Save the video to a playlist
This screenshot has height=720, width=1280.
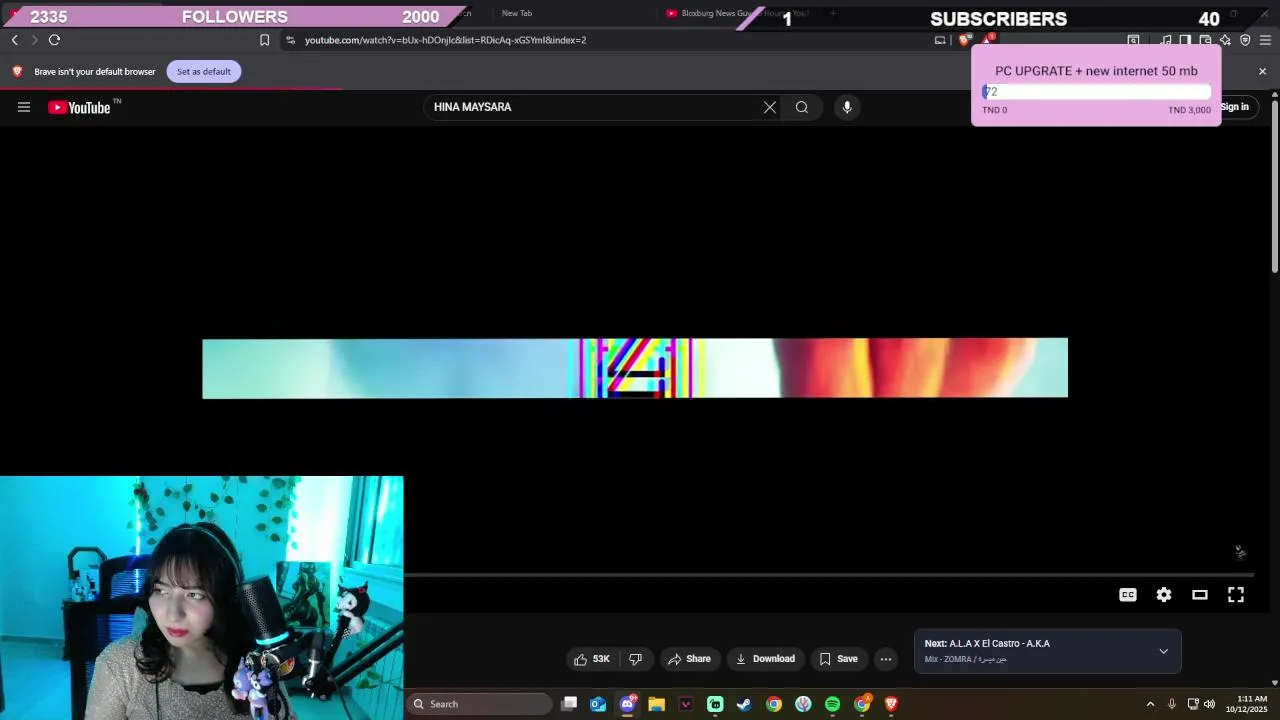[838, 659]
